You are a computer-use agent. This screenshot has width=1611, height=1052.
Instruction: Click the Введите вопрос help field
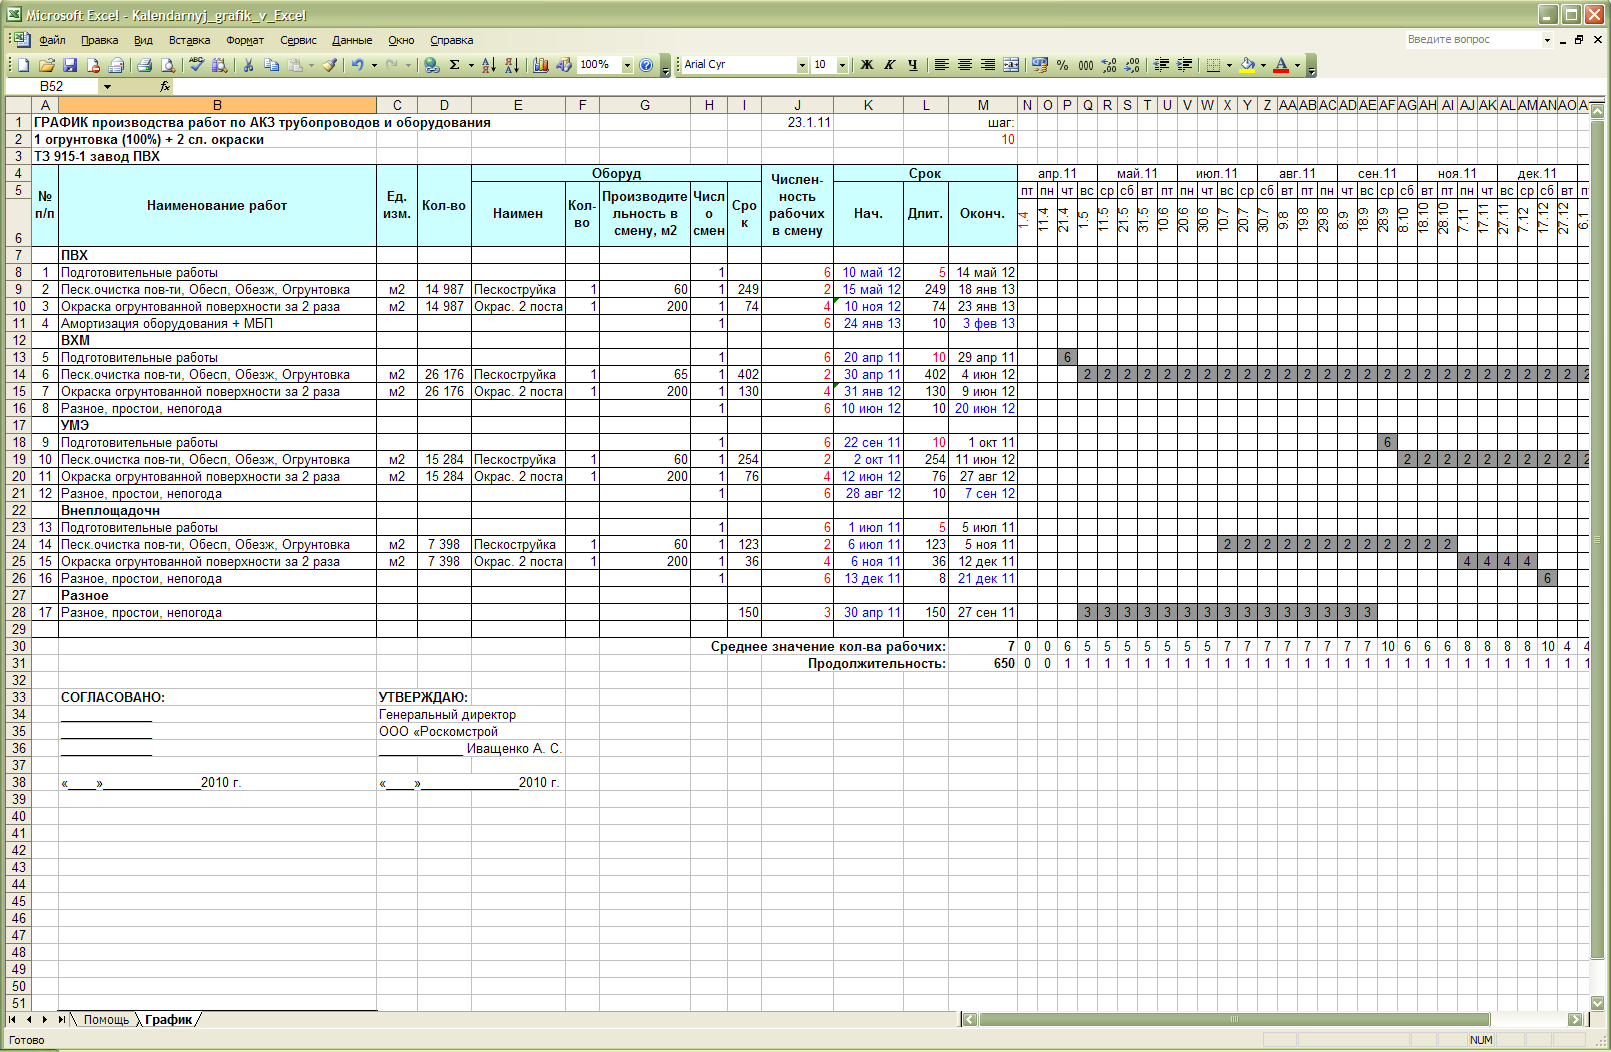coord(1472,40)
